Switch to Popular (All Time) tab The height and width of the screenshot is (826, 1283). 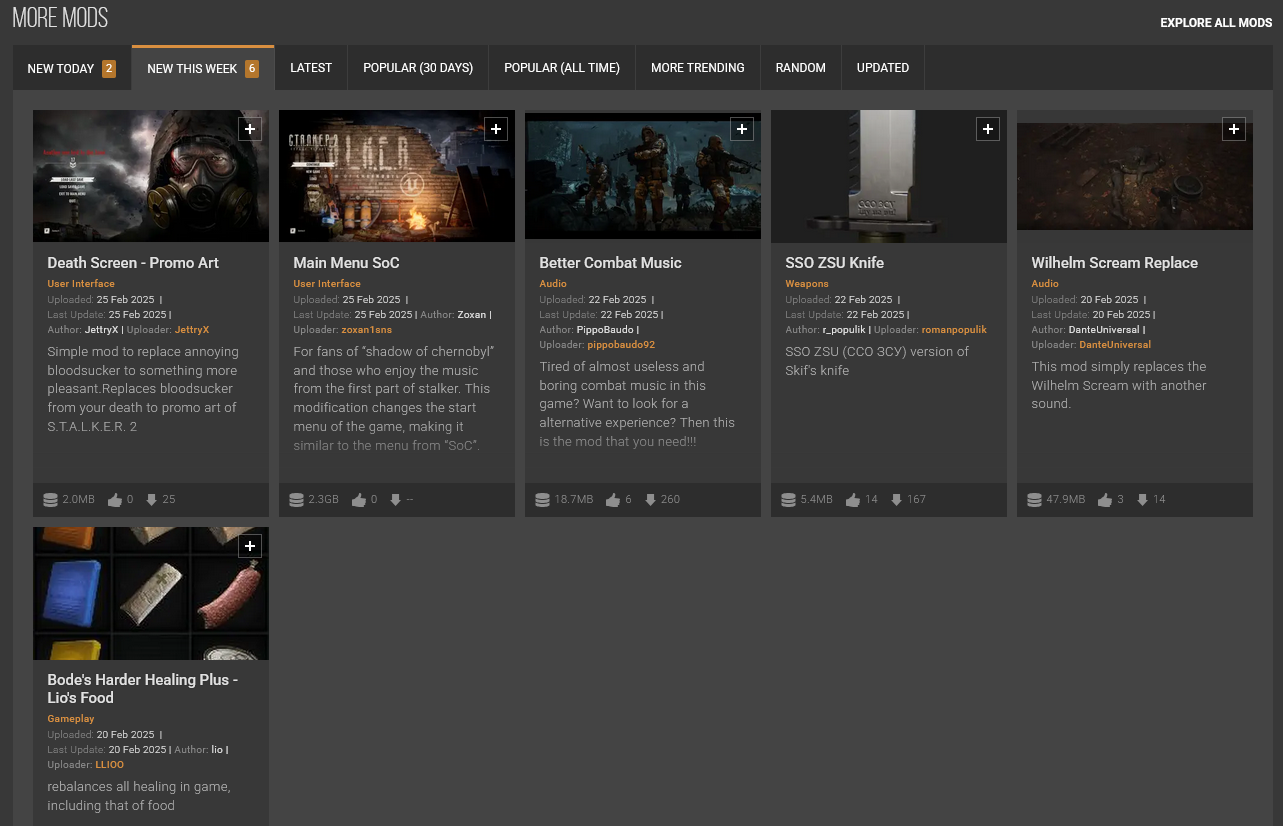[562, 68]
